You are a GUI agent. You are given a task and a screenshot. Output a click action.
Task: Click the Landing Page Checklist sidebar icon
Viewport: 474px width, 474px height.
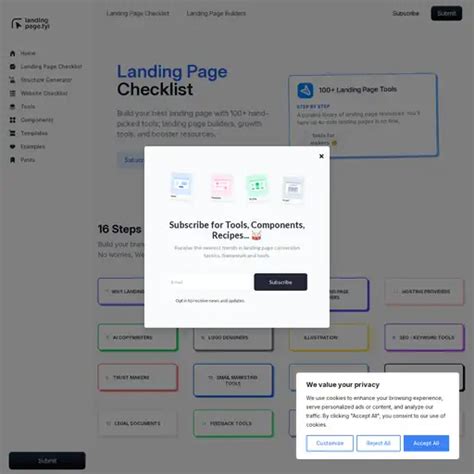(13, 67)
